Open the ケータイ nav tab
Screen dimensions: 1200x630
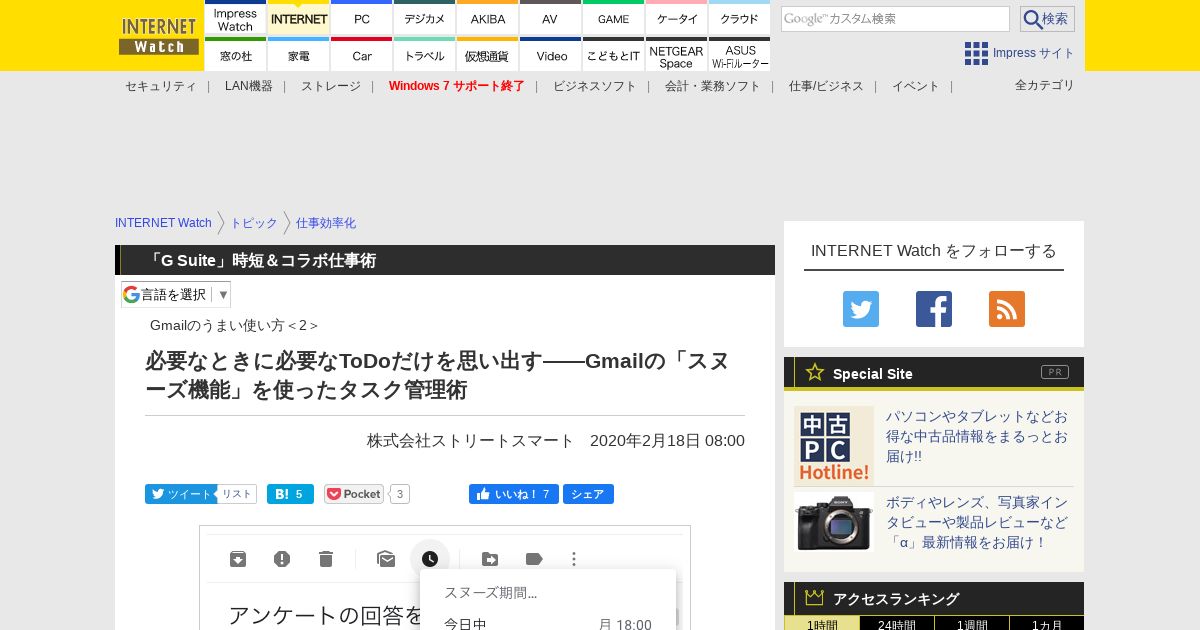click(x=677, y=18)
